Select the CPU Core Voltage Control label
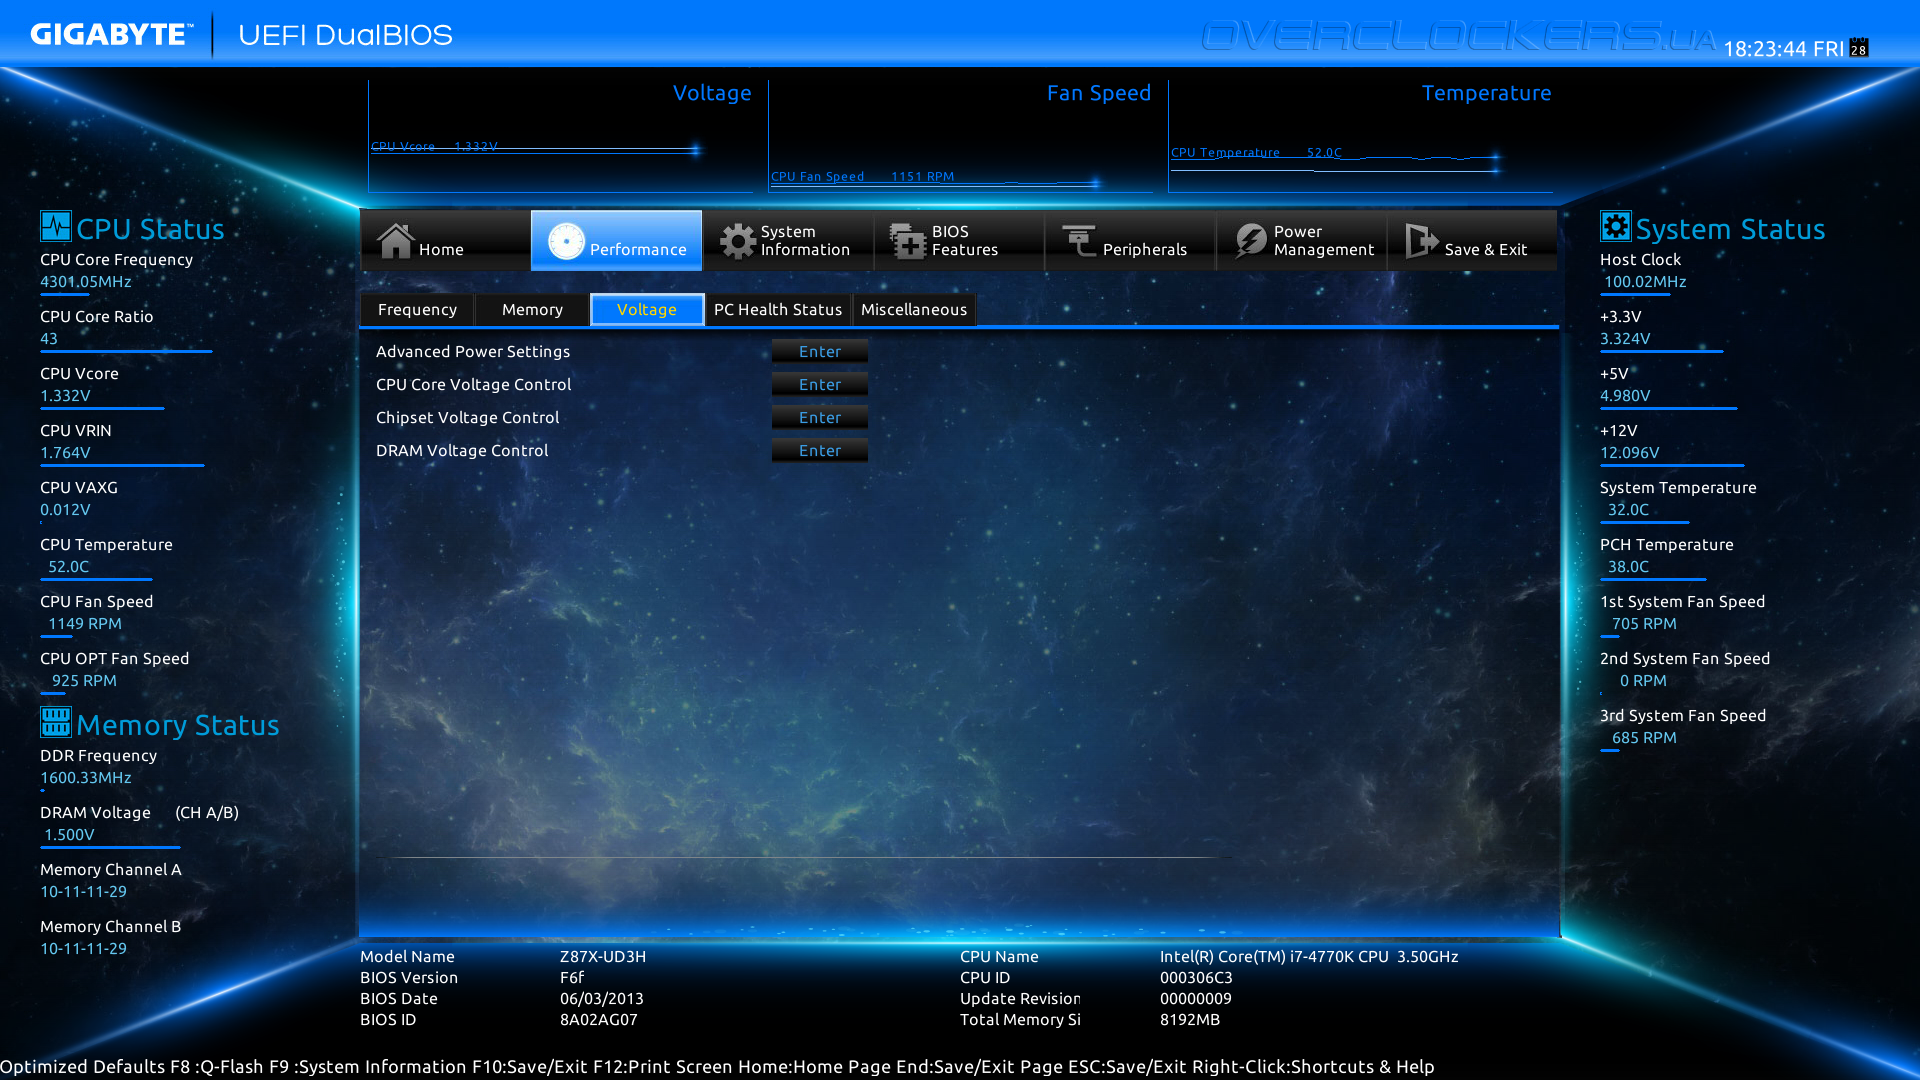Viewport: 1920px width, 1080px height. 474,384
